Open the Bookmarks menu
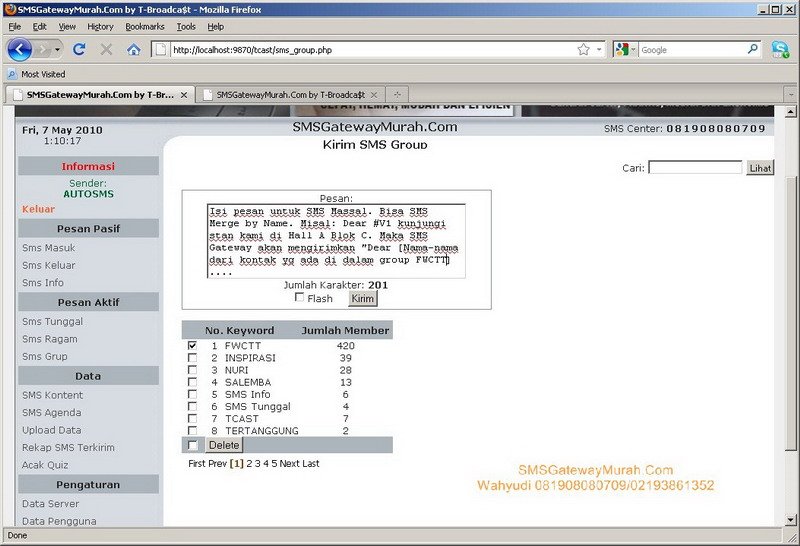 (145, 27)
